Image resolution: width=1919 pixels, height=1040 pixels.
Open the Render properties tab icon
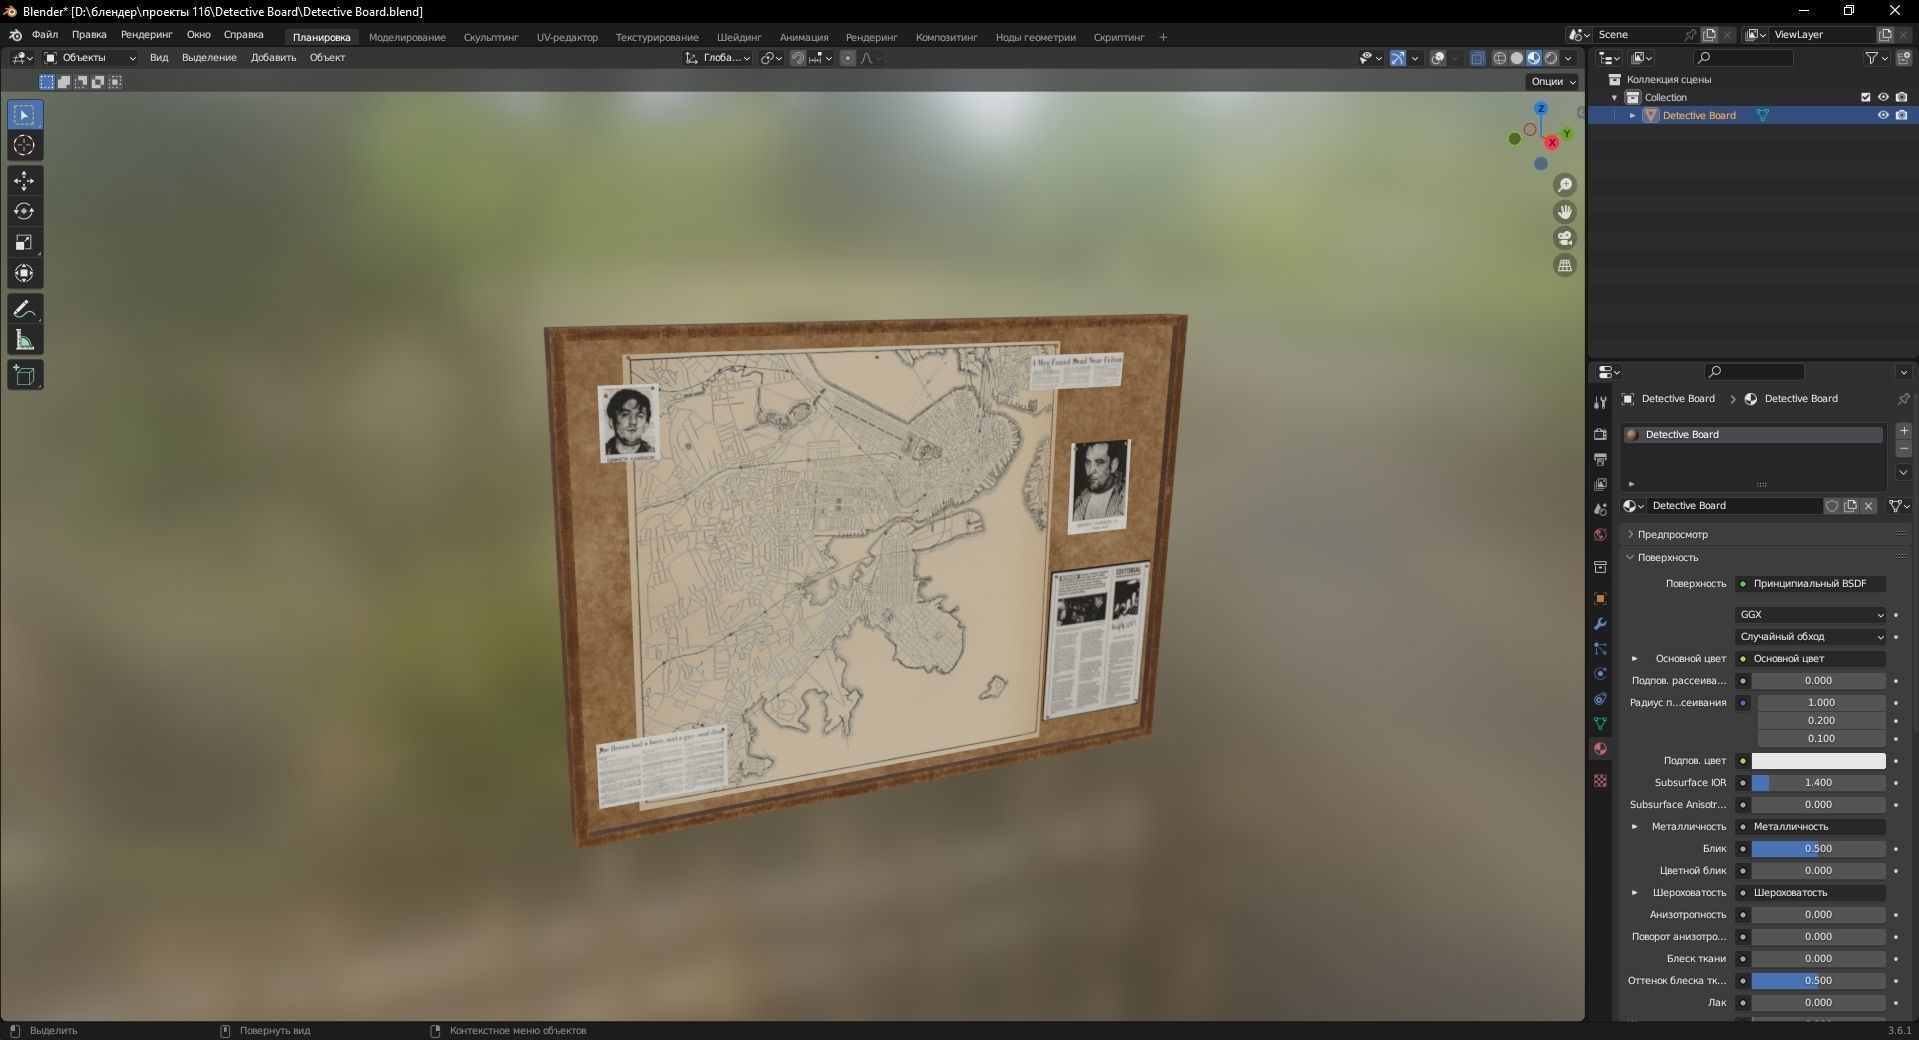(x=1600, y=434)
